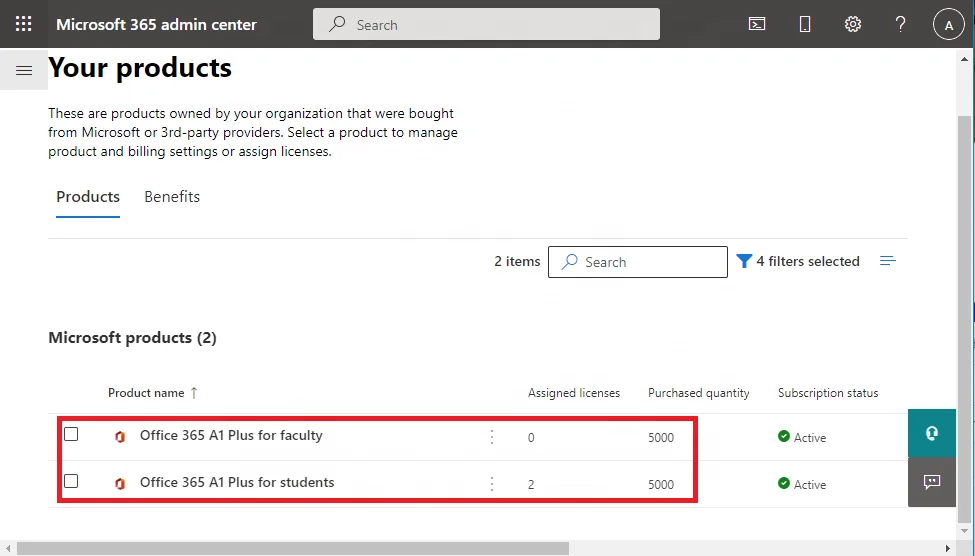Click assigned licenses value 2
The height and width of the screenshot is (556, 975).
click(531, 484)
